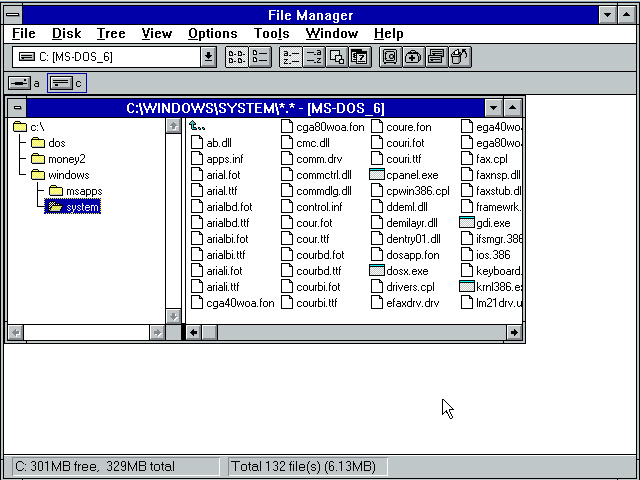Image resolution: width=640 pixels, height=480 pixels.
Task: Select the comm.drv file
Action: click(x=312, y=159)
